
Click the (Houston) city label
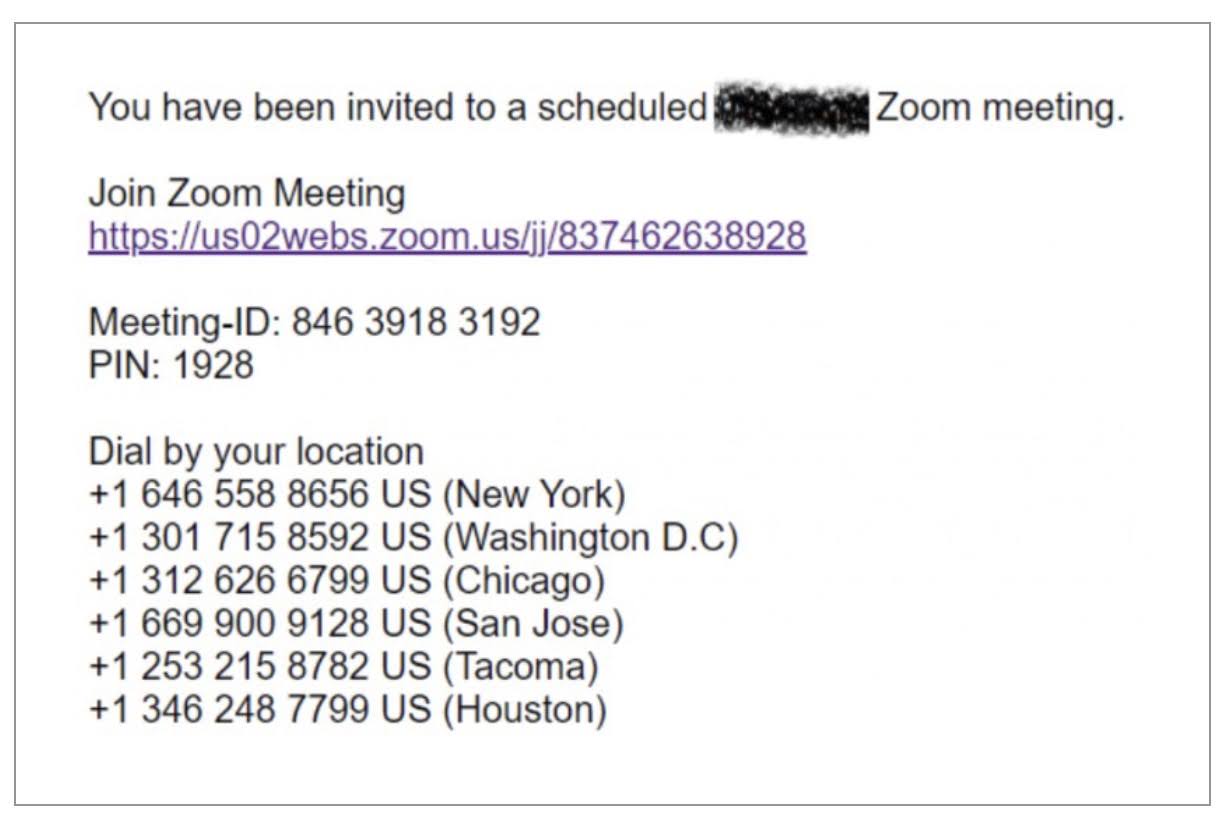point(524,710)
